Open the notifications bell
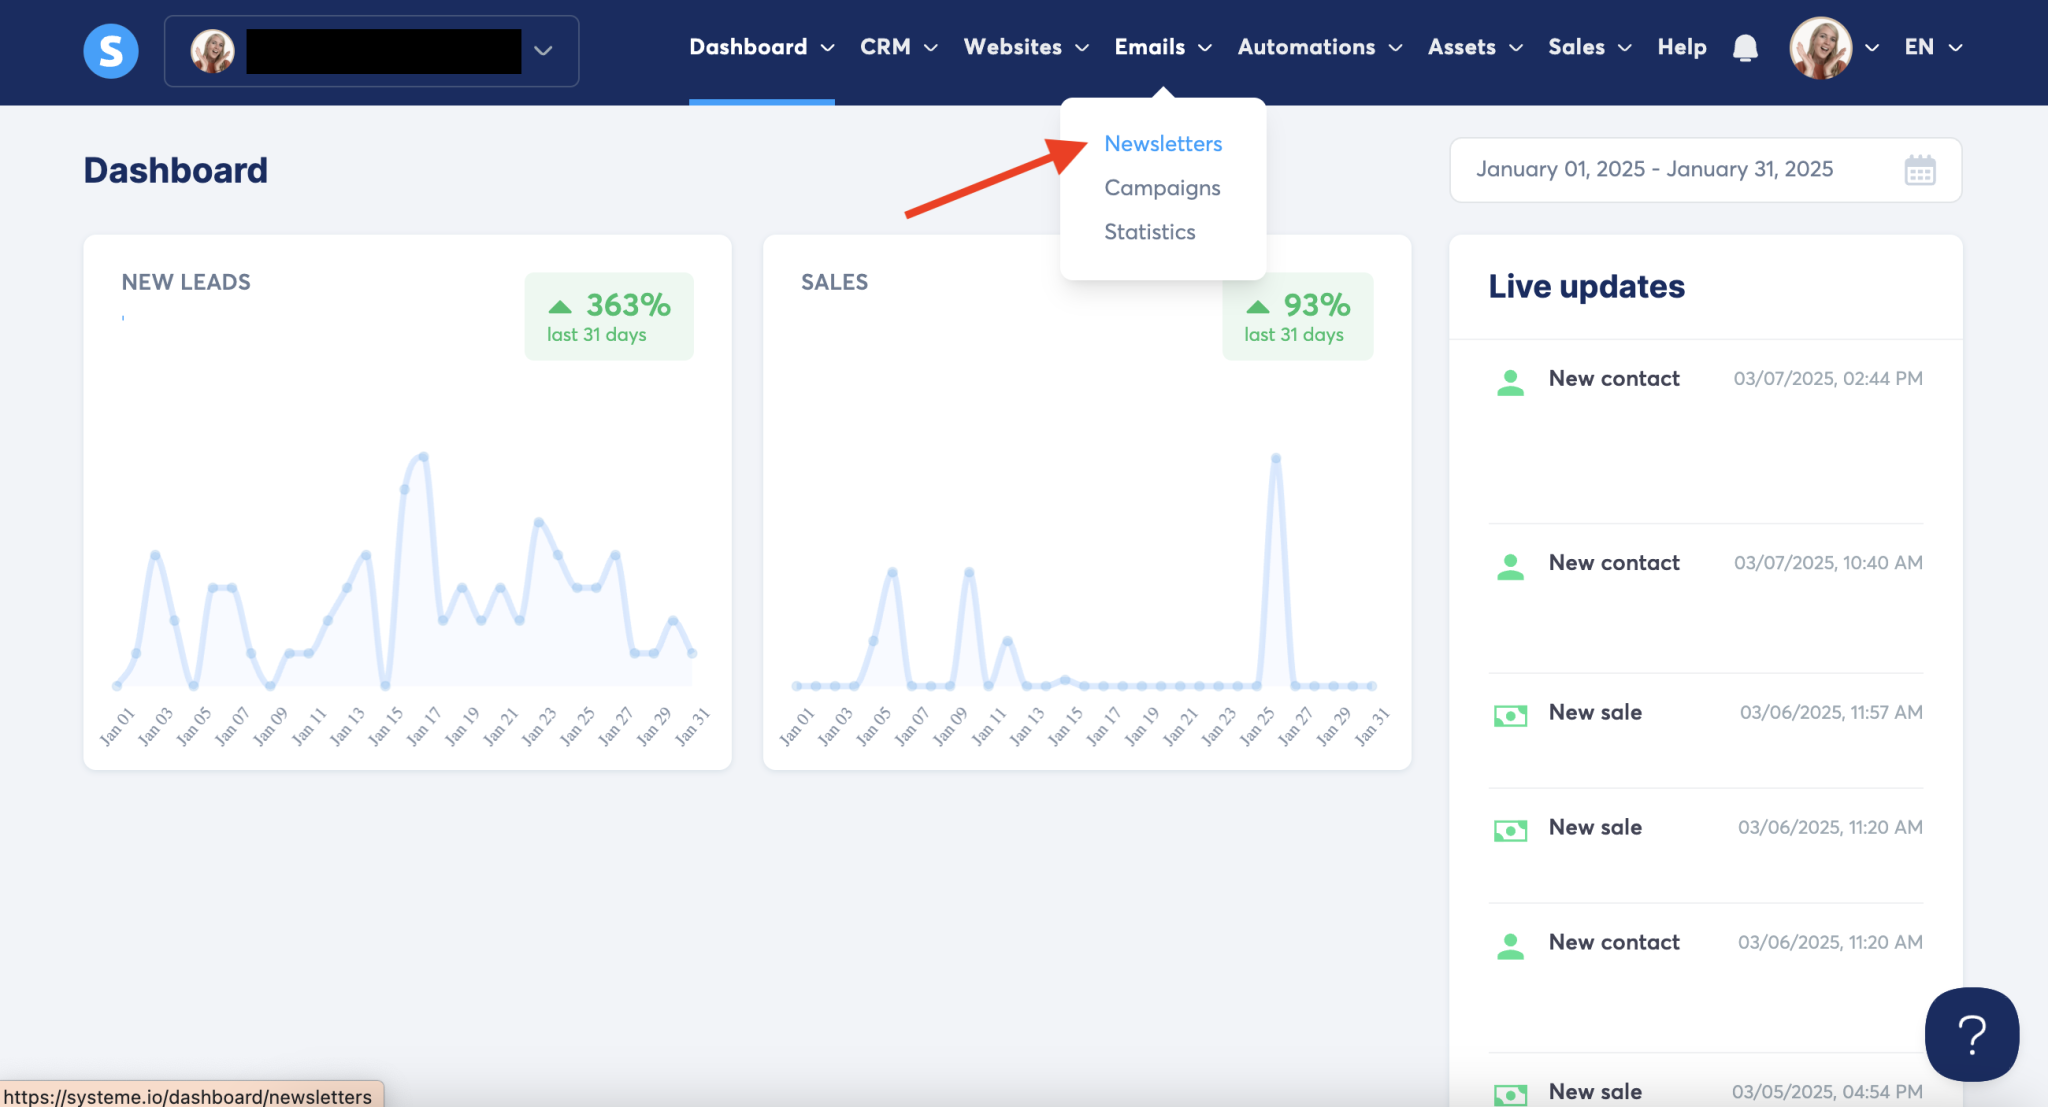Viewport: 2048px width, 1107px height. pos(1745,47)
